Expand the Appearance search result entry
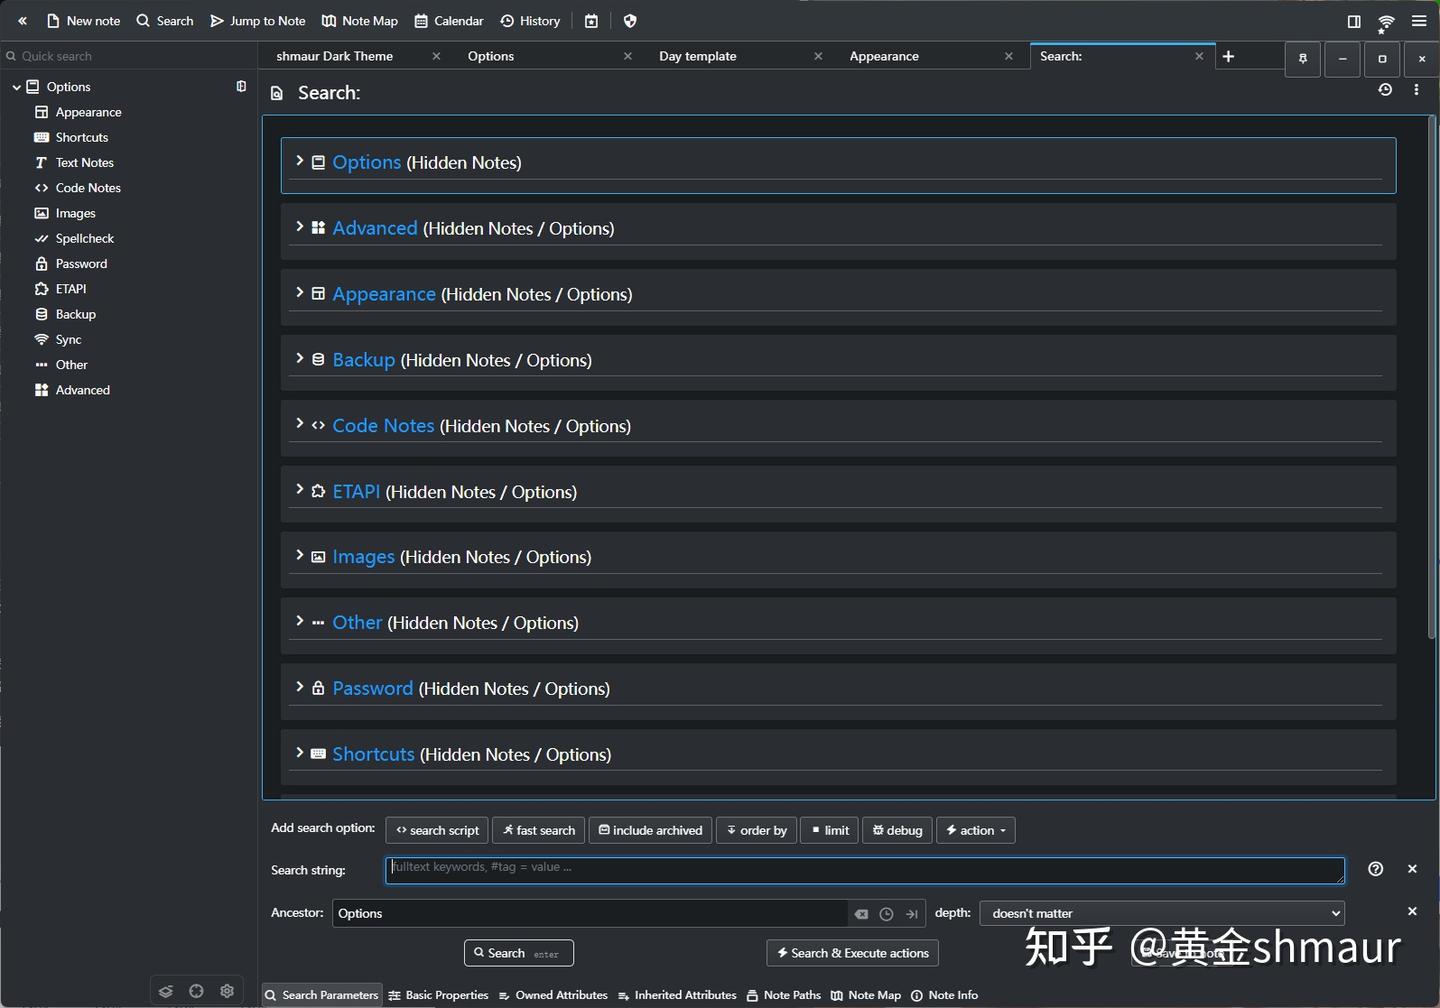 coord(300,292)
